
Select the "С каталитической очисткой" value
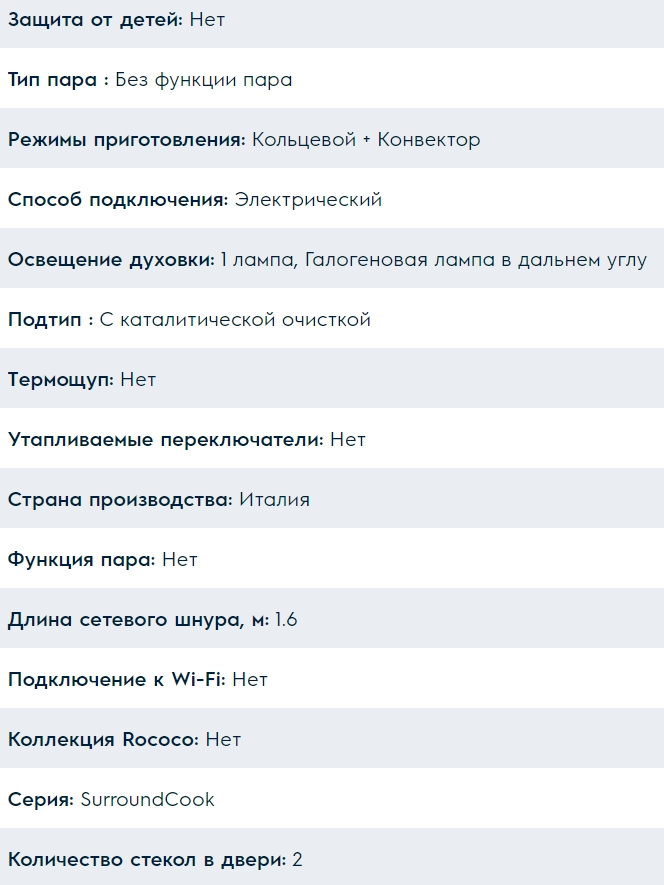(236, 320)
